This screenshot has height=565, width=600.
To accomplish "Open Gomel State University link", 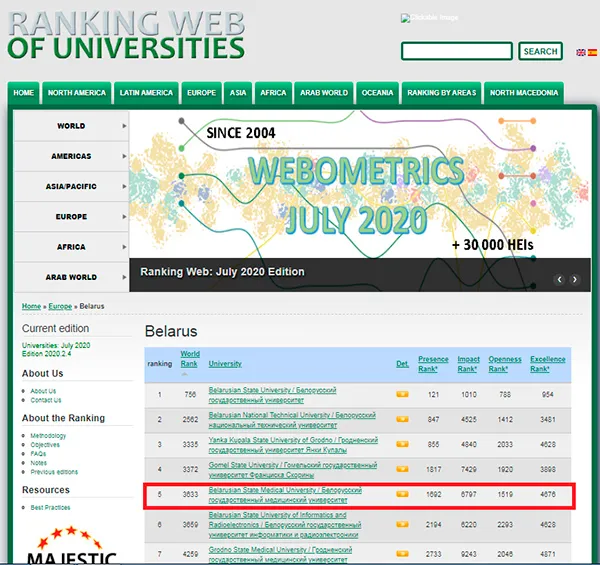I will (x=293, y=469).
